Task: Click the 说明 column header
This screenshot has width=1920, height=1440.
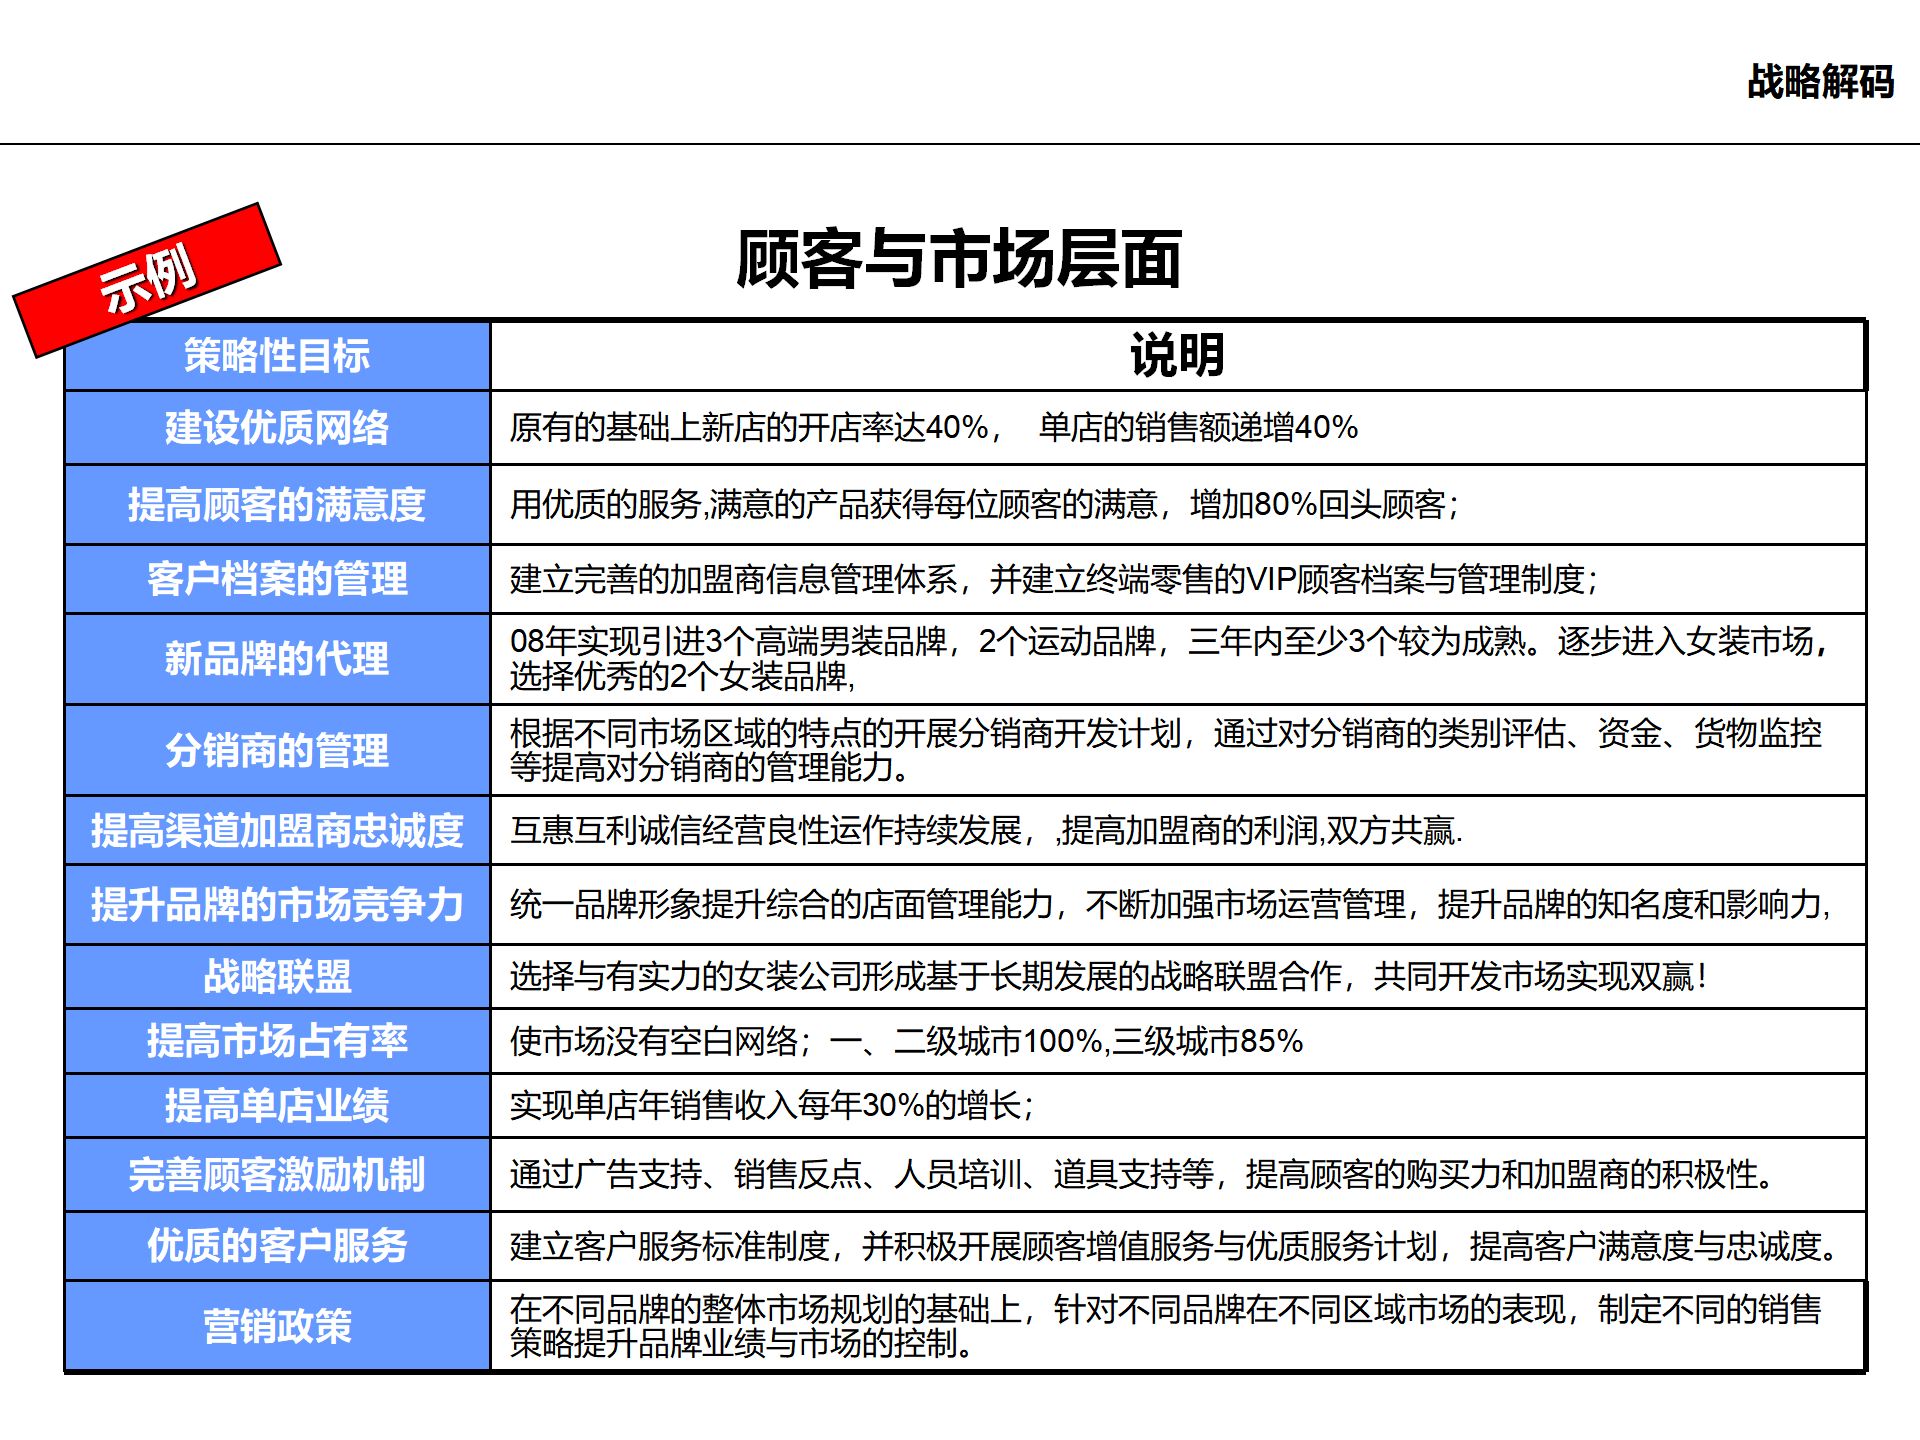Action: pyautogui.click(x=1177, y=356)
